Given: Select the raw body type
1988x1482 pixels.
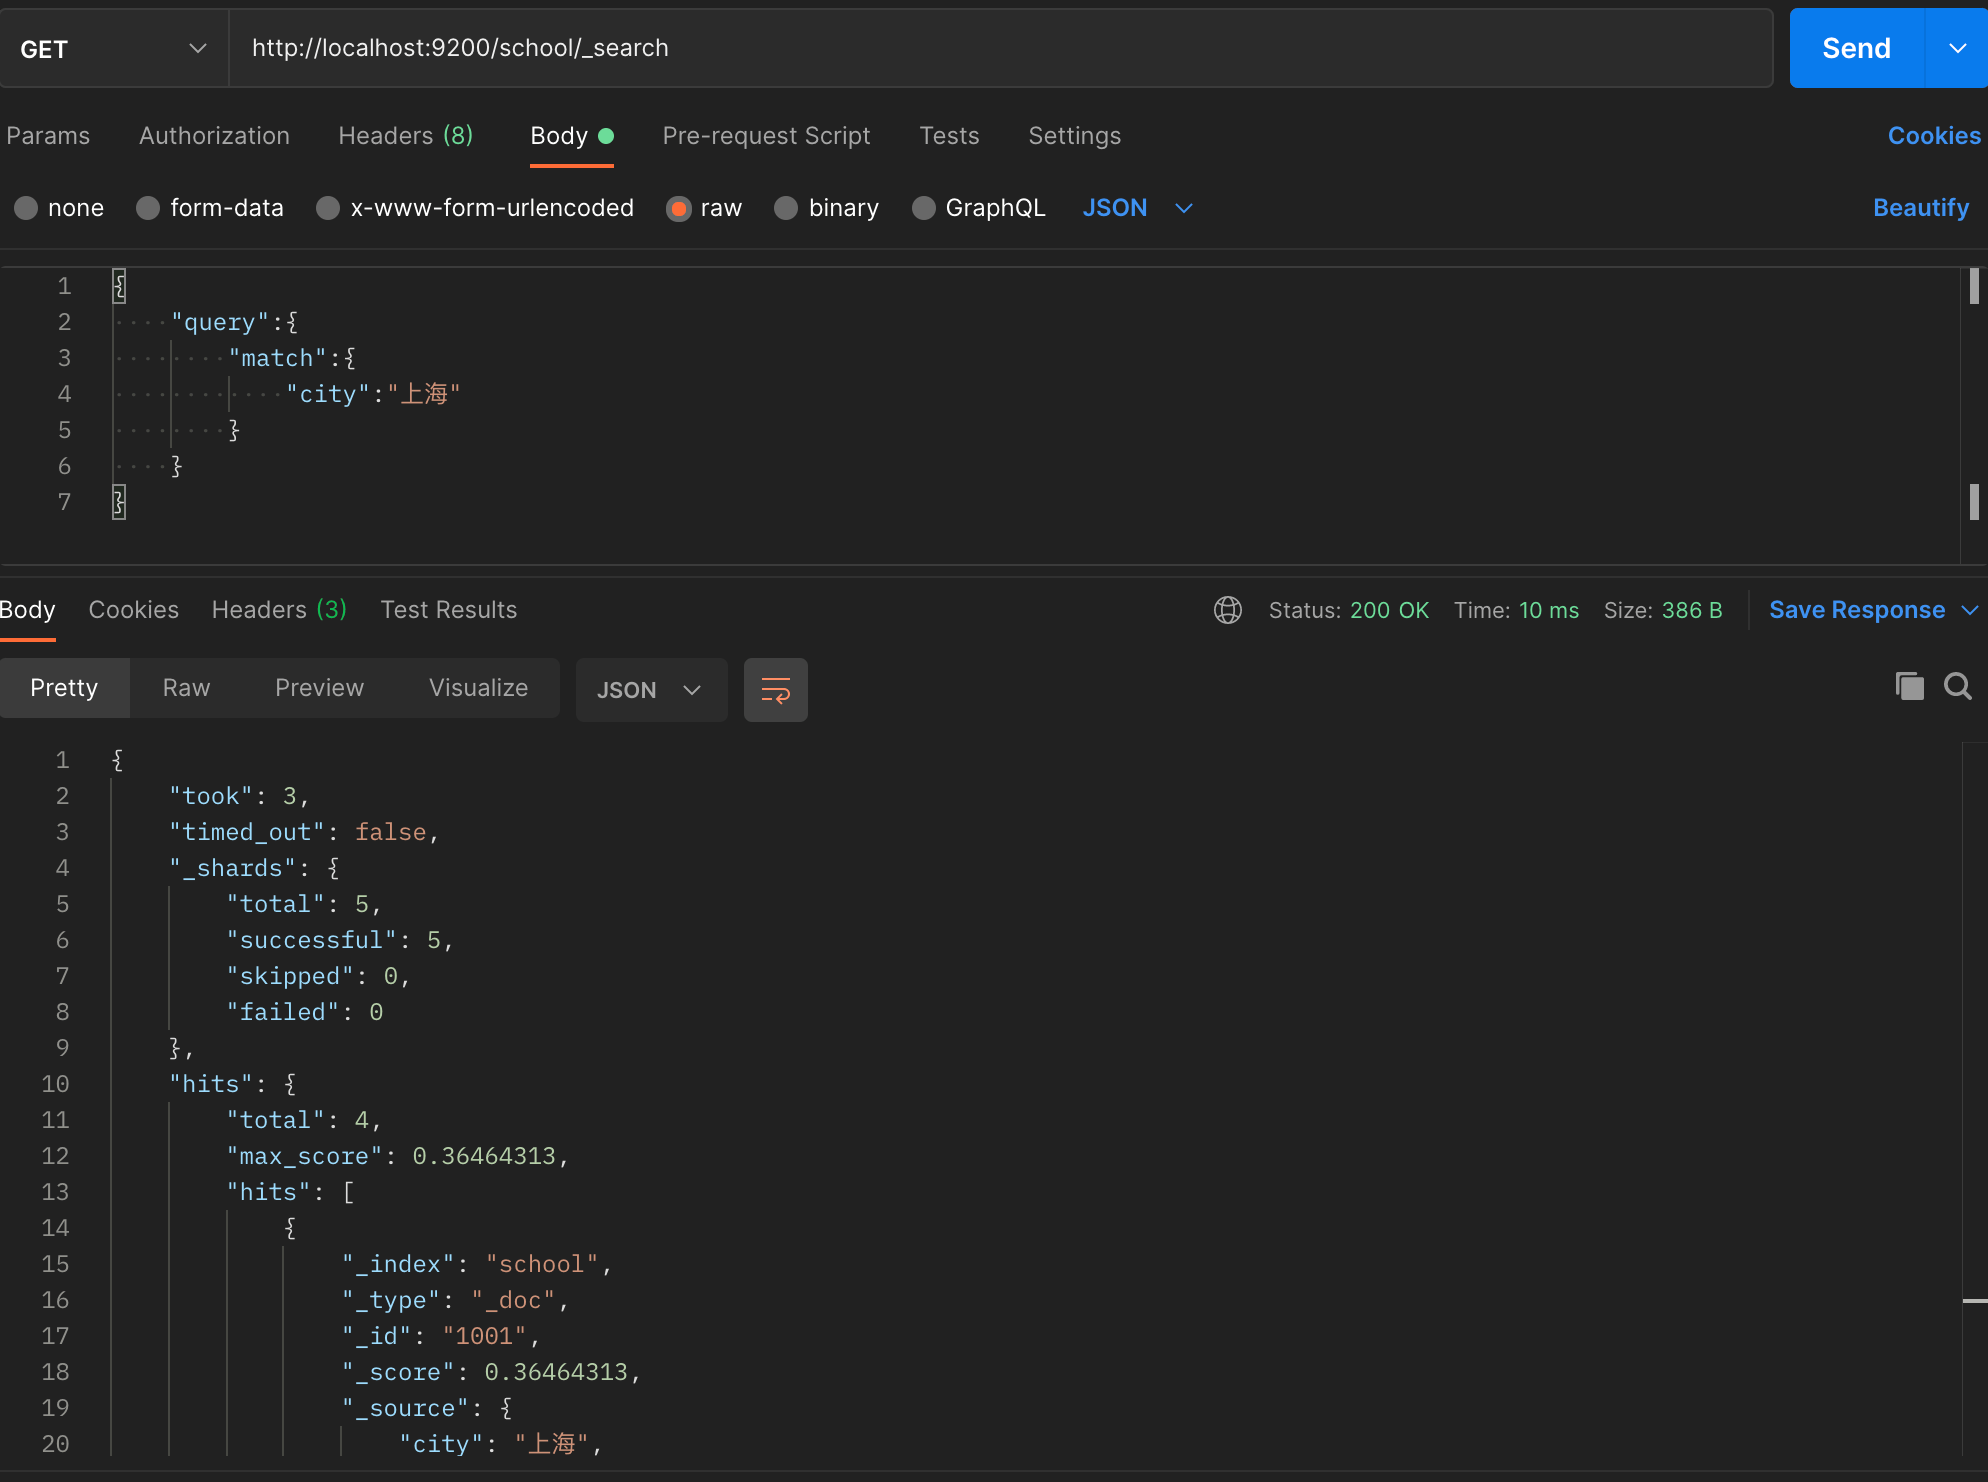Looking at the screenshot, I should (704, 208).
